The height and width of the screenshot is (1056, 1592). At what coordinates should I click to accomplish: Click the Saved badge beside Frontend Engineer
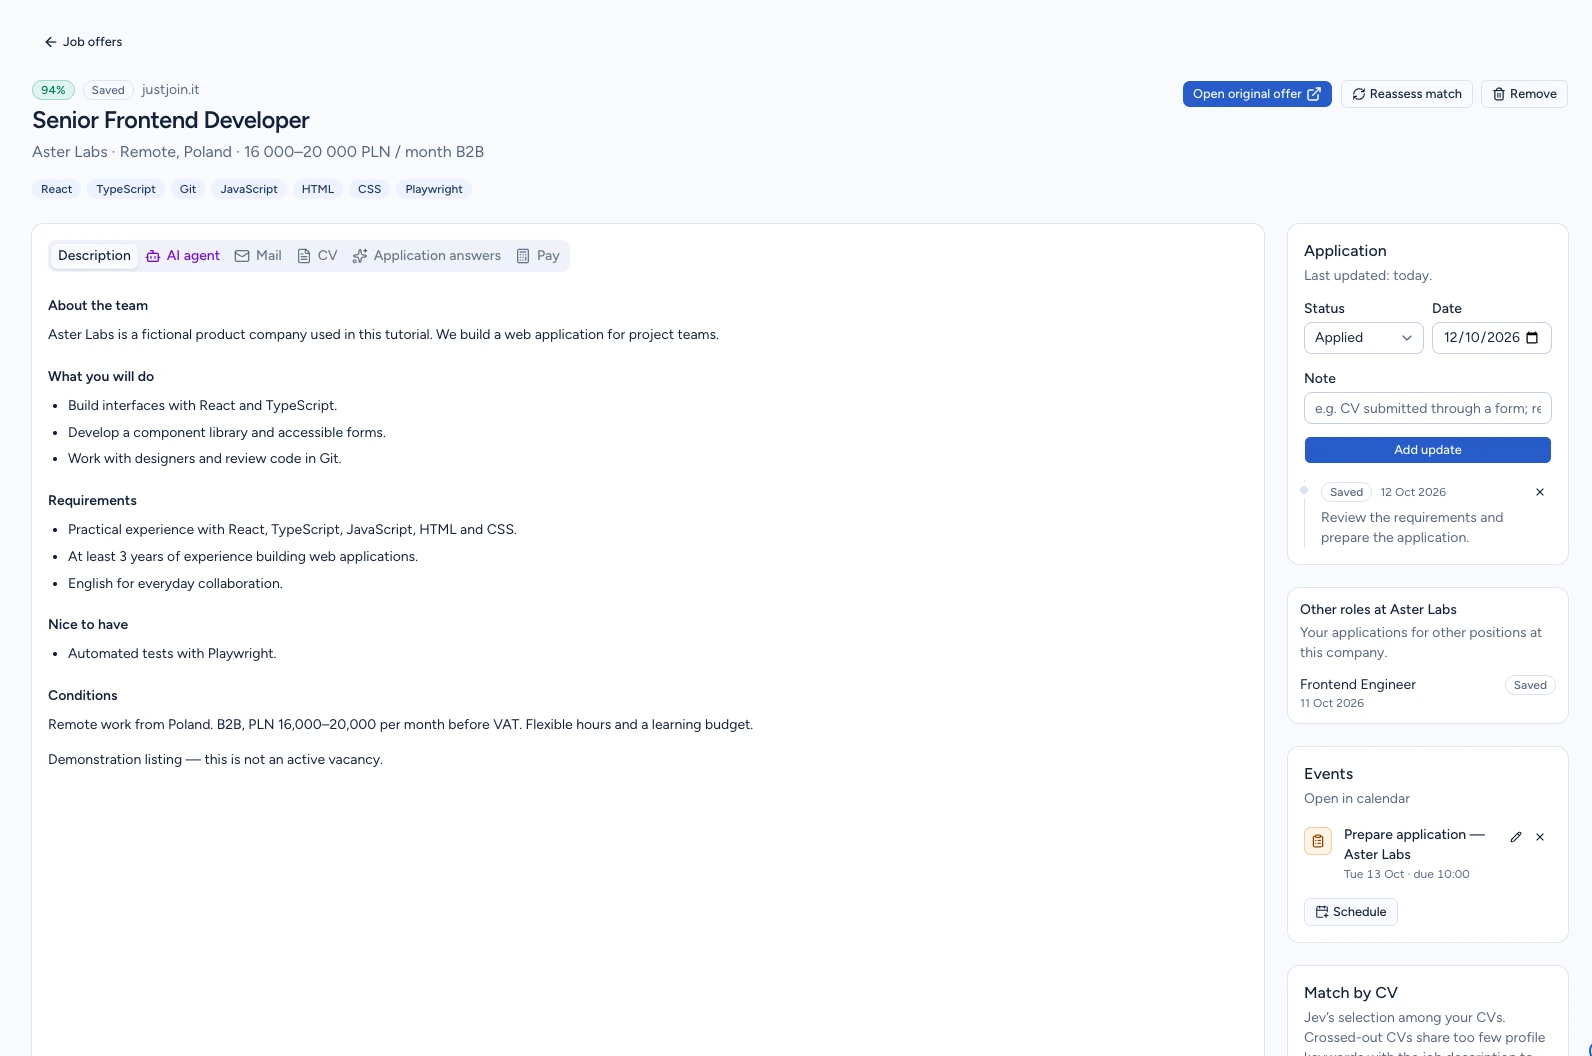click(x=1530, y=685)
